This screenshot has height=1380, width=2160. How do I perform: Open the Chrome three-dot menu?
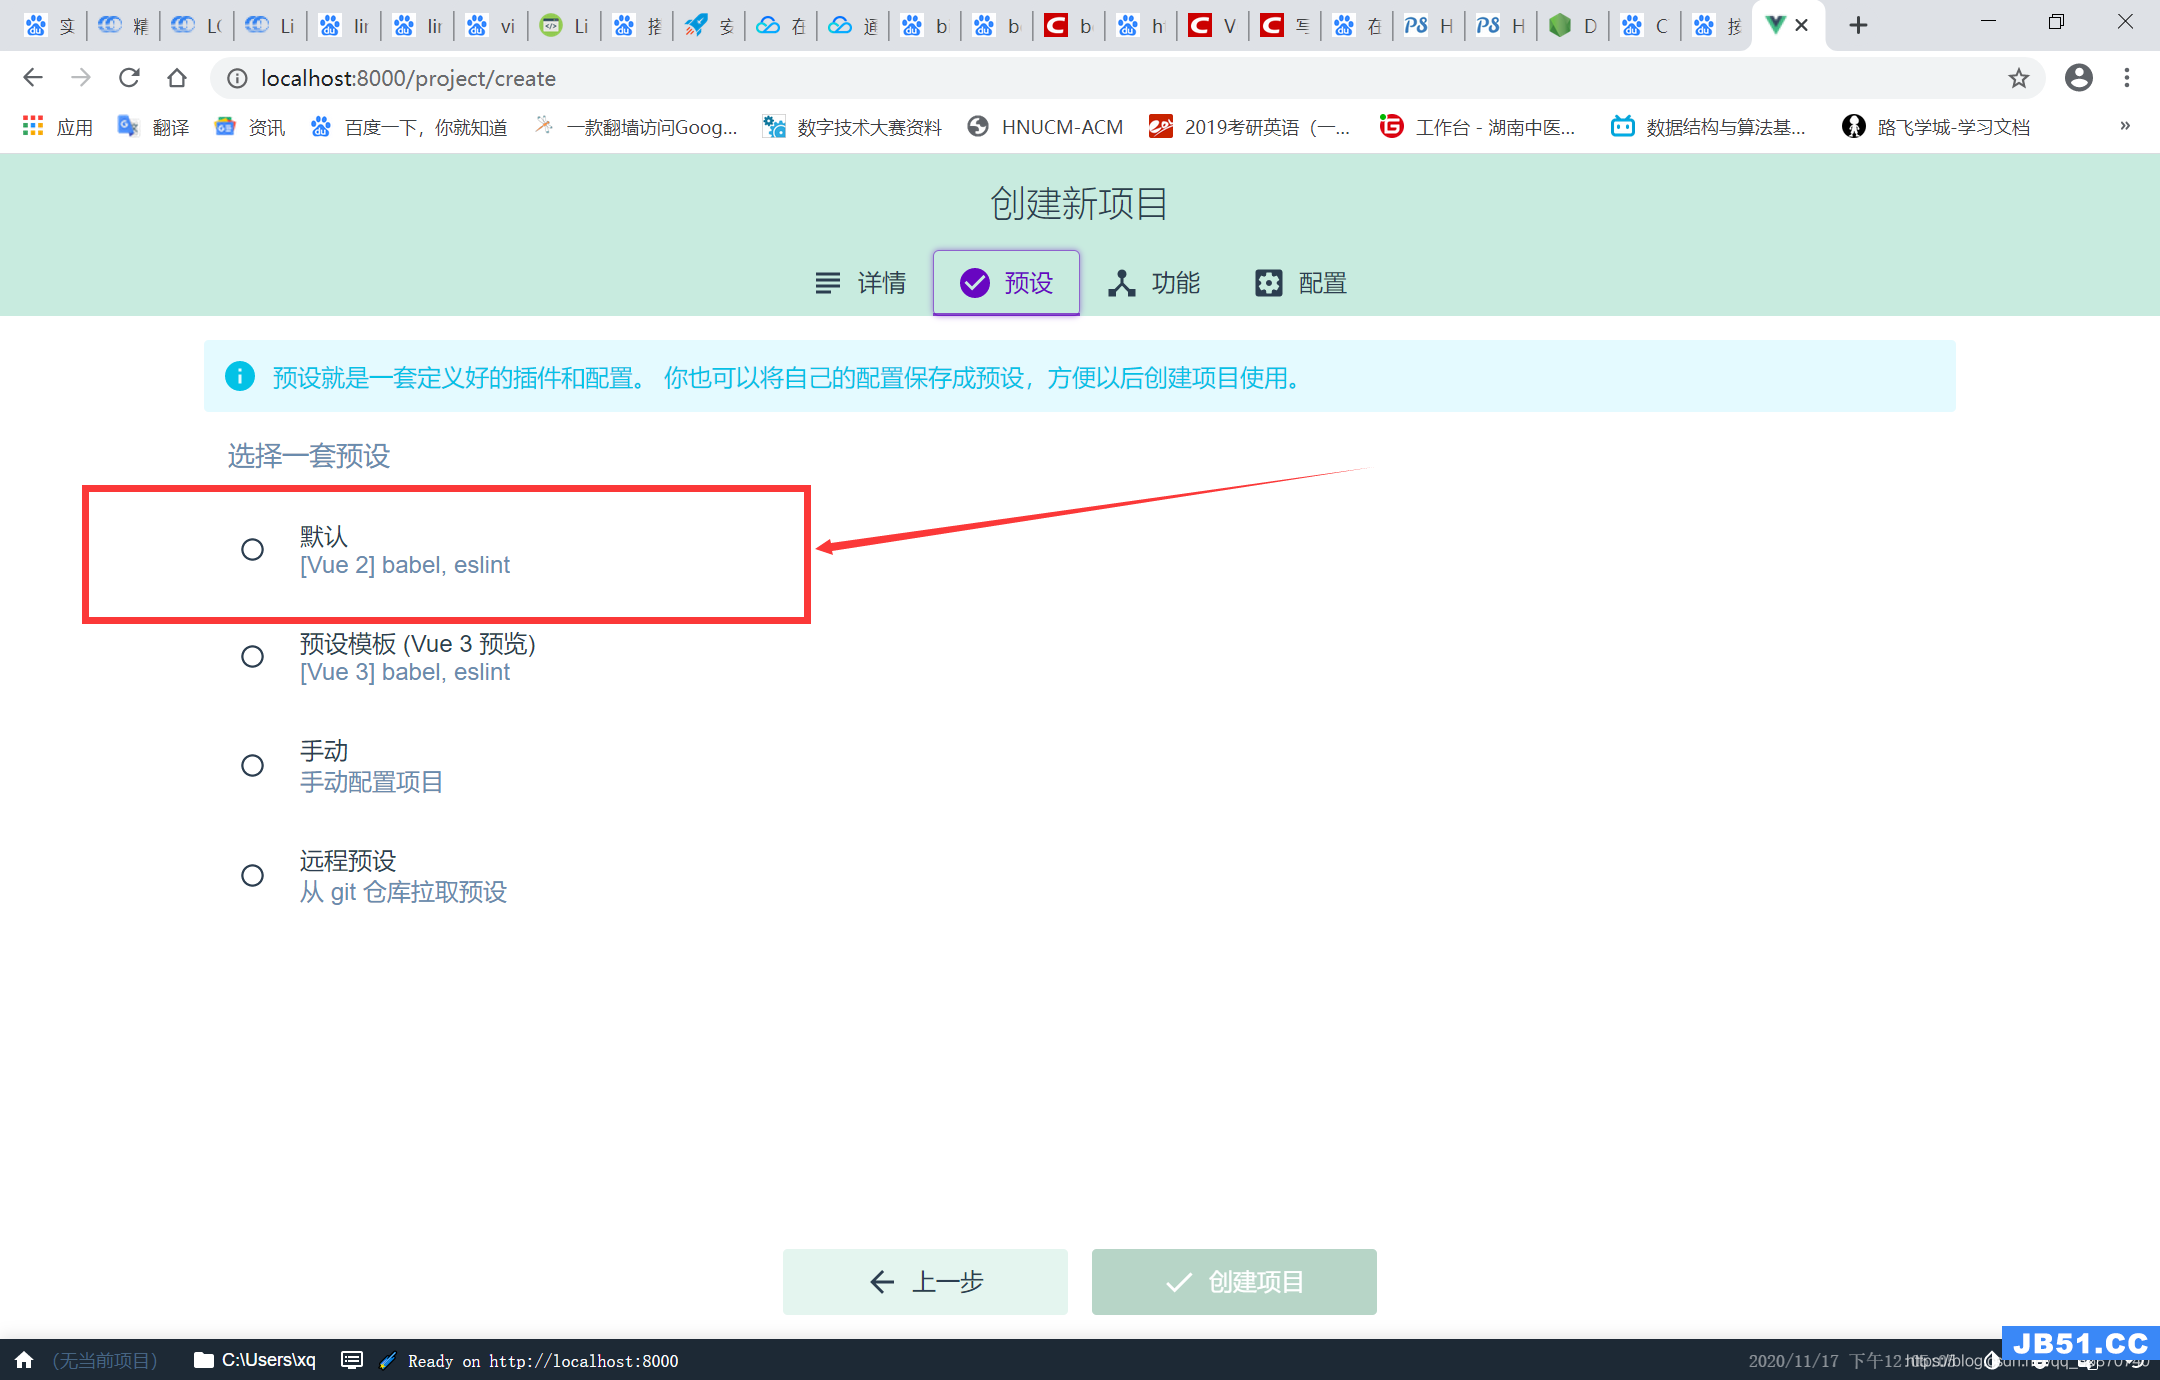[2127, 78]
